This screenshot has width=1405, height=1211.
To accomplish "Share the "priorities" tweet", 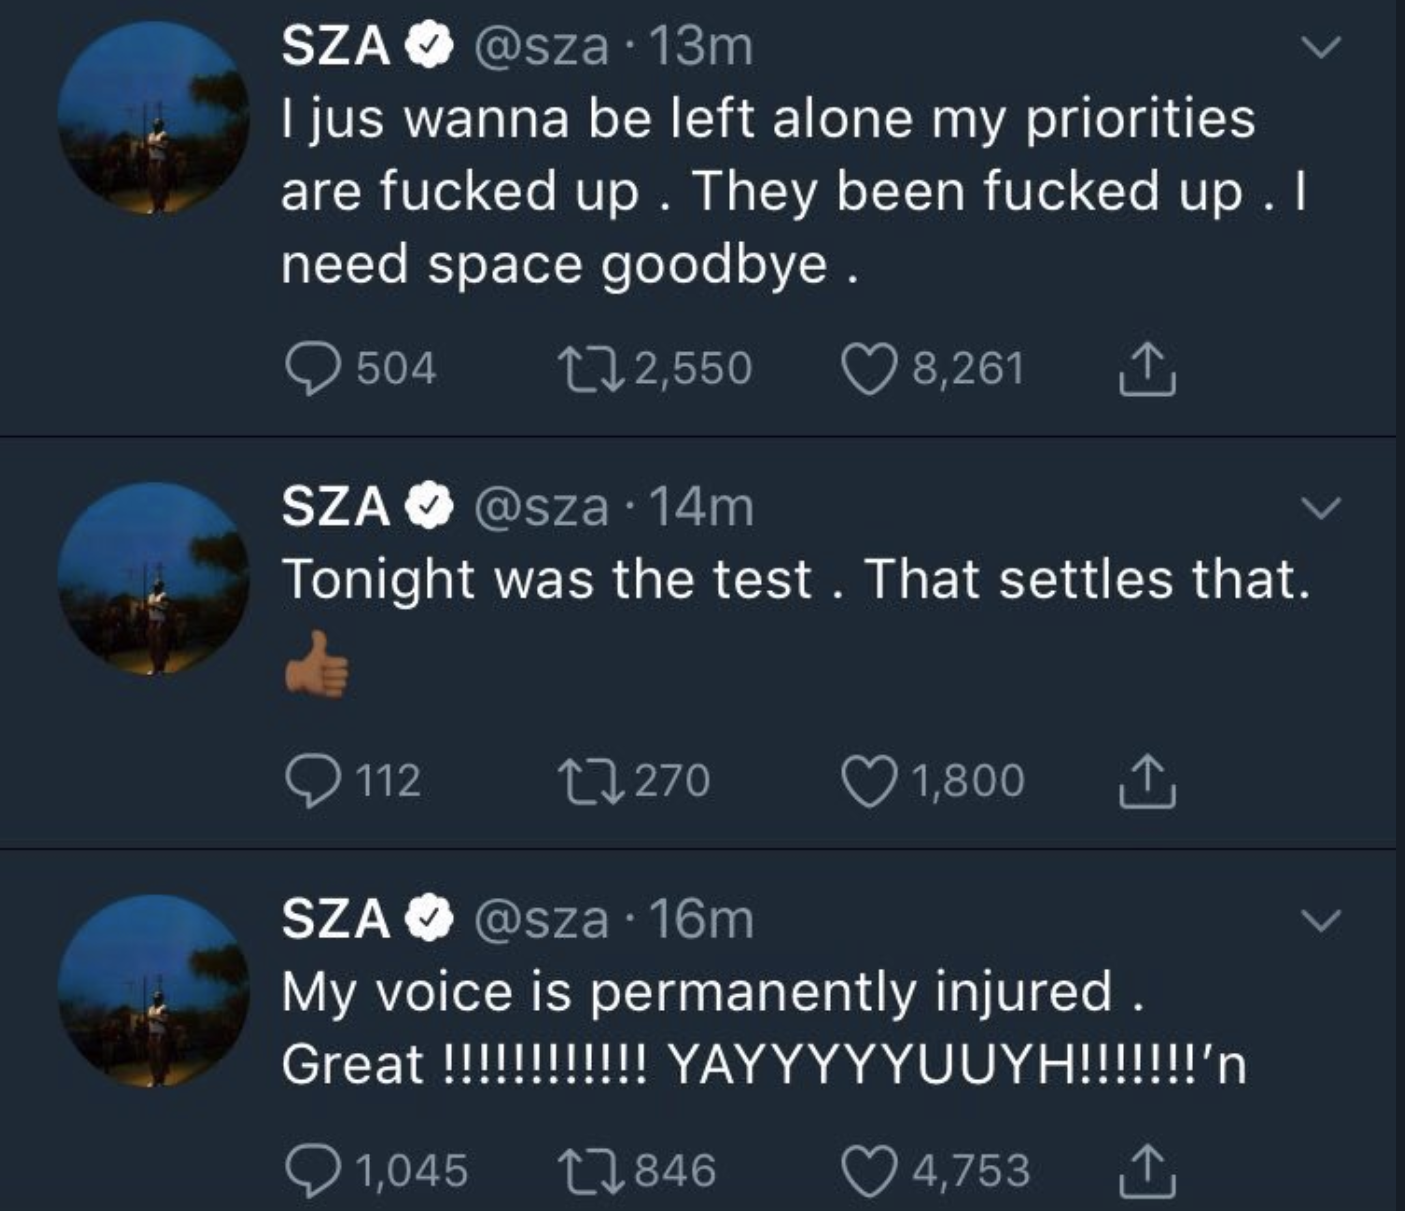I will (1146, 369).
